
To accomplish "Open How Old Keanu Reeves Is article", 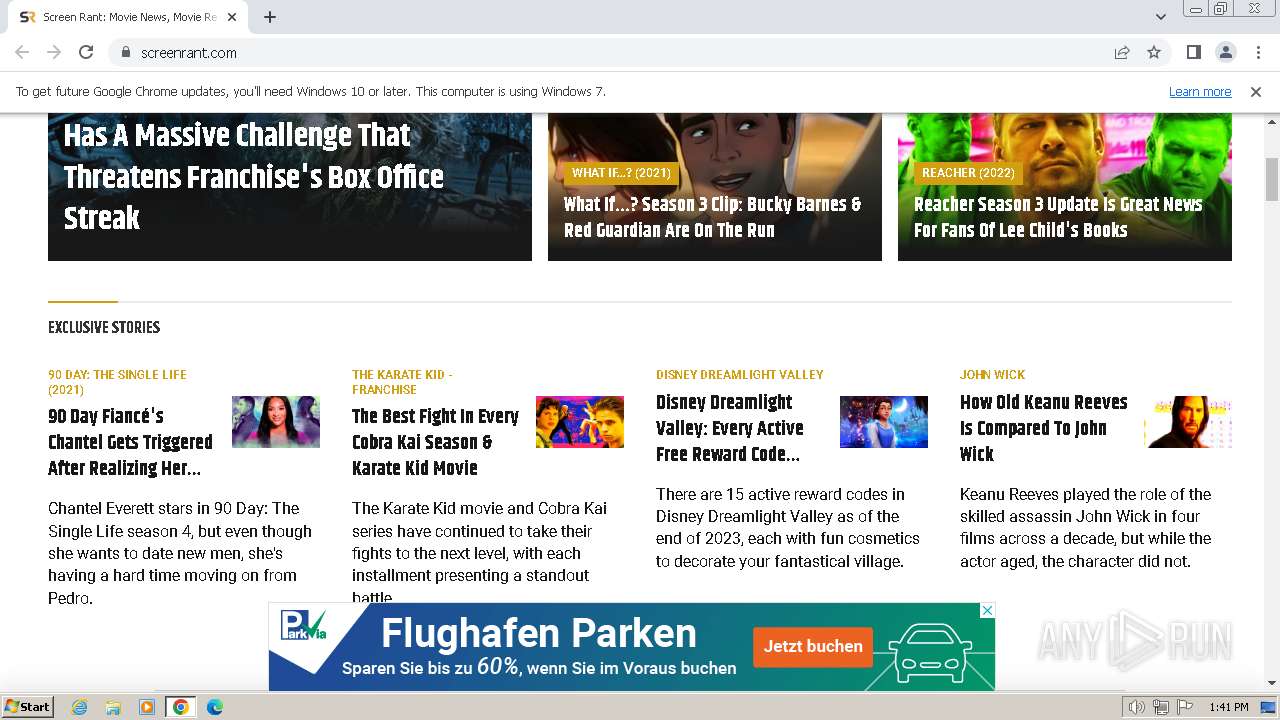I will pos(1043,428).
